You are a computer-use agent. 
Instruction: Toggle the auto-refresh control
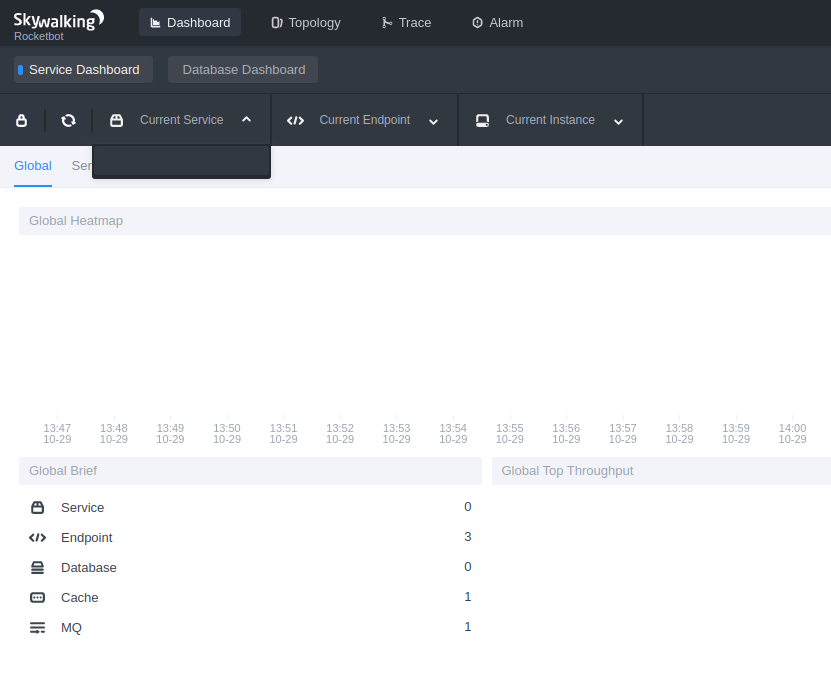(68, 120)
